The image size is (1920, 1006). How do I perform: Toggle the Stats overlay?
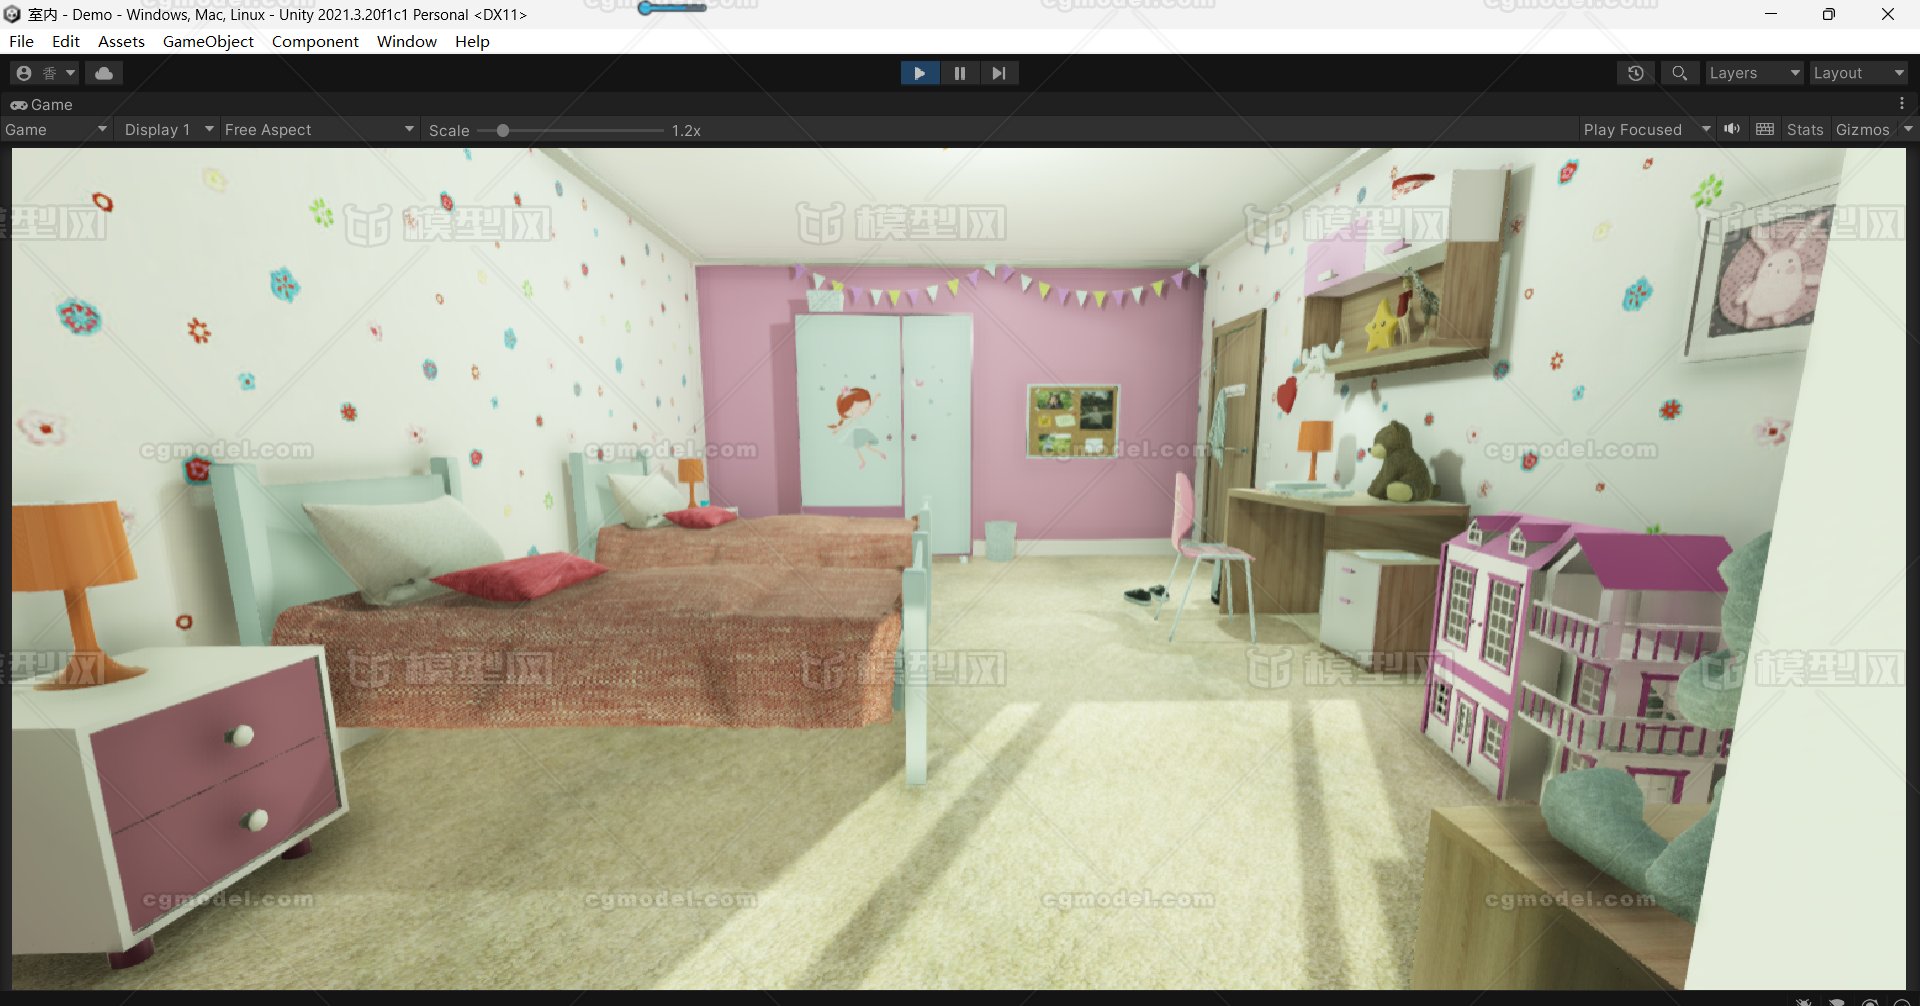pos(1805,130)
